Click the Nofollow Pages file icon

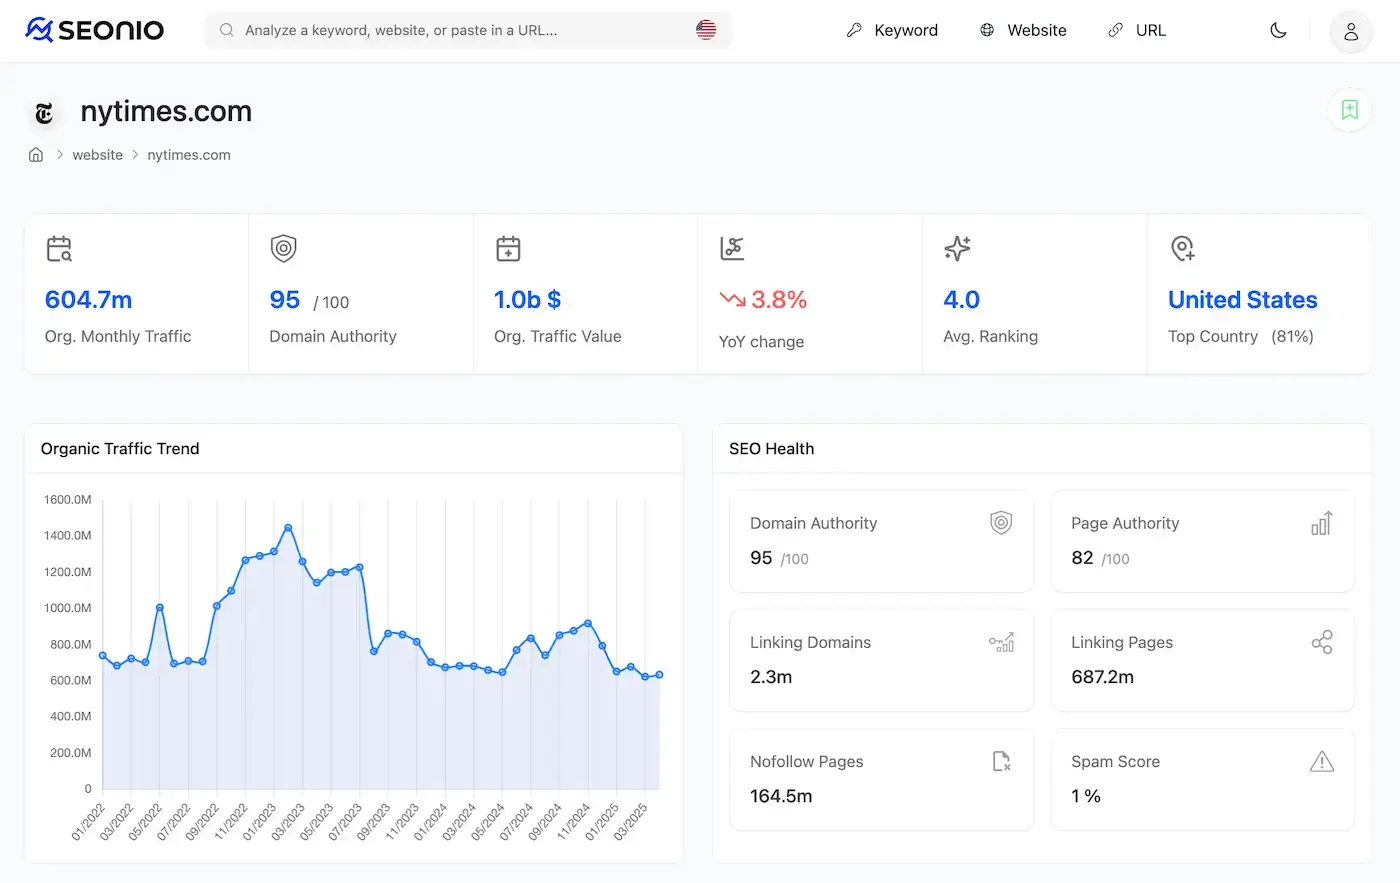pos(1001,762)
